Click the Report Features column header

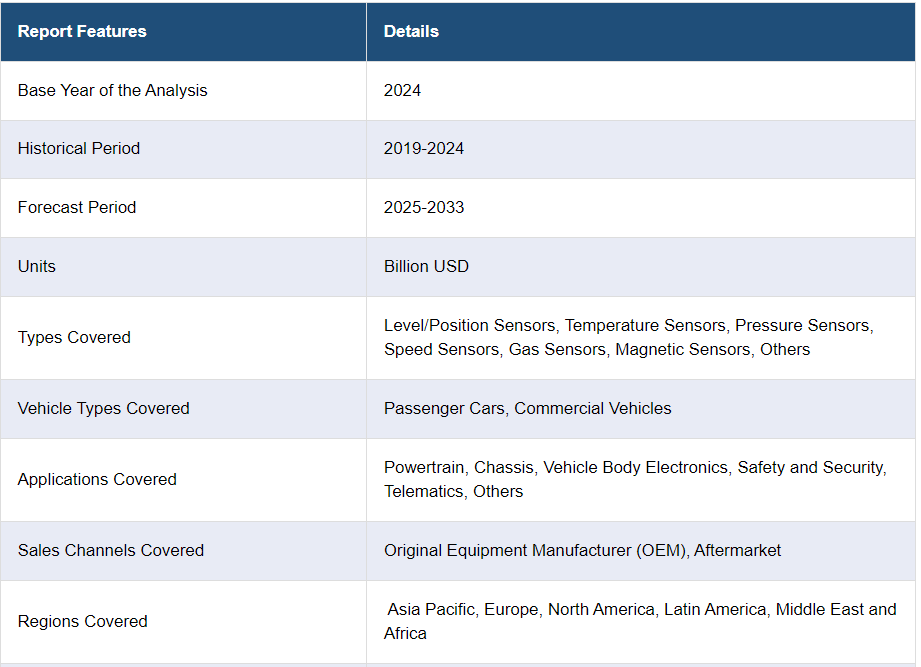click(82, 31)
